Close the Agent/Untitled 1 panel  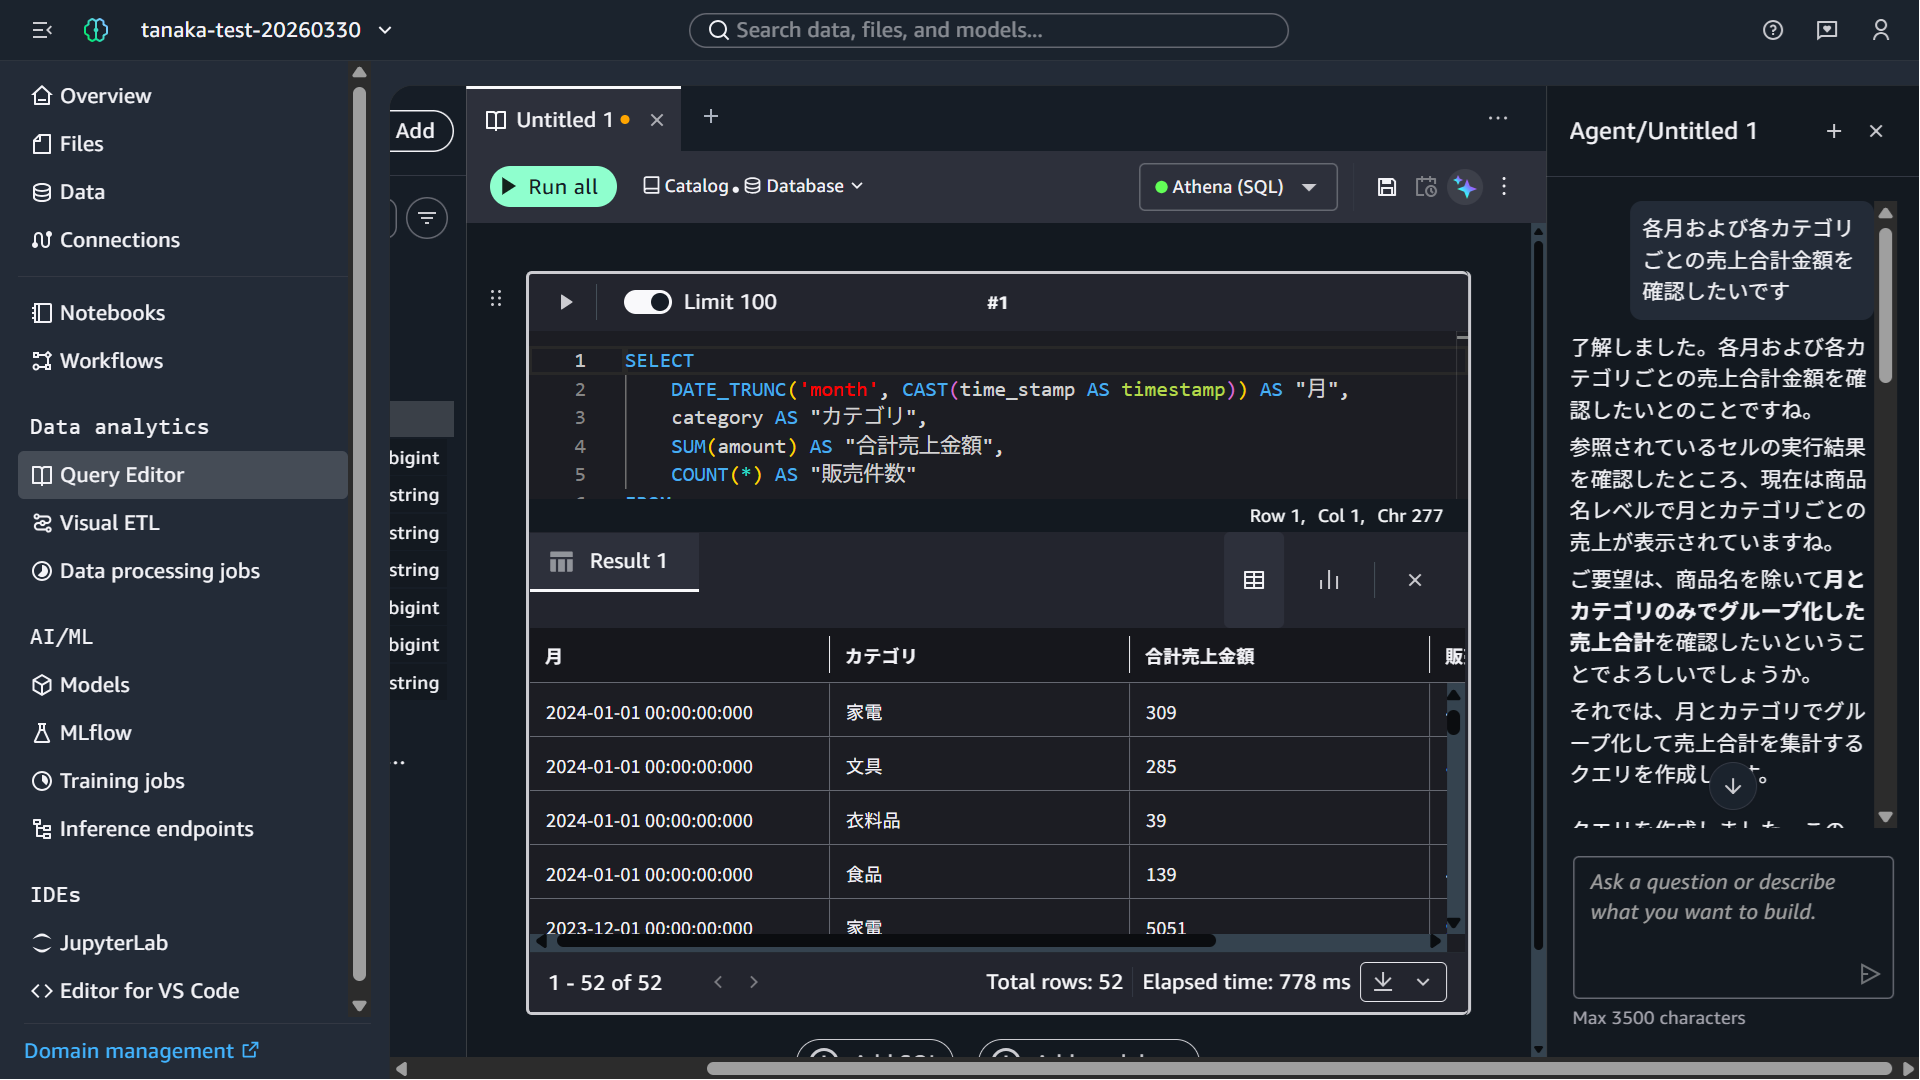coord(1876,131)
